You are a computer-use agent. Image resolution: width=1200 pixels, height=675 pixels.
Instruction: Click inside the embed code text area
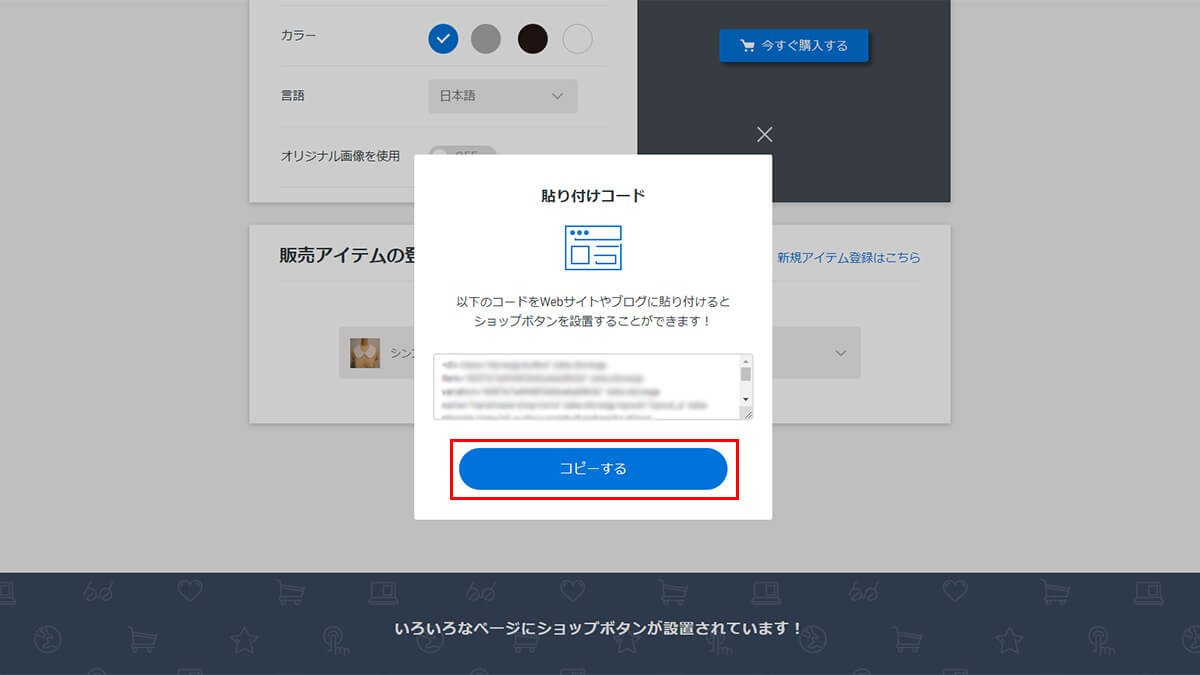click(587, 386)
